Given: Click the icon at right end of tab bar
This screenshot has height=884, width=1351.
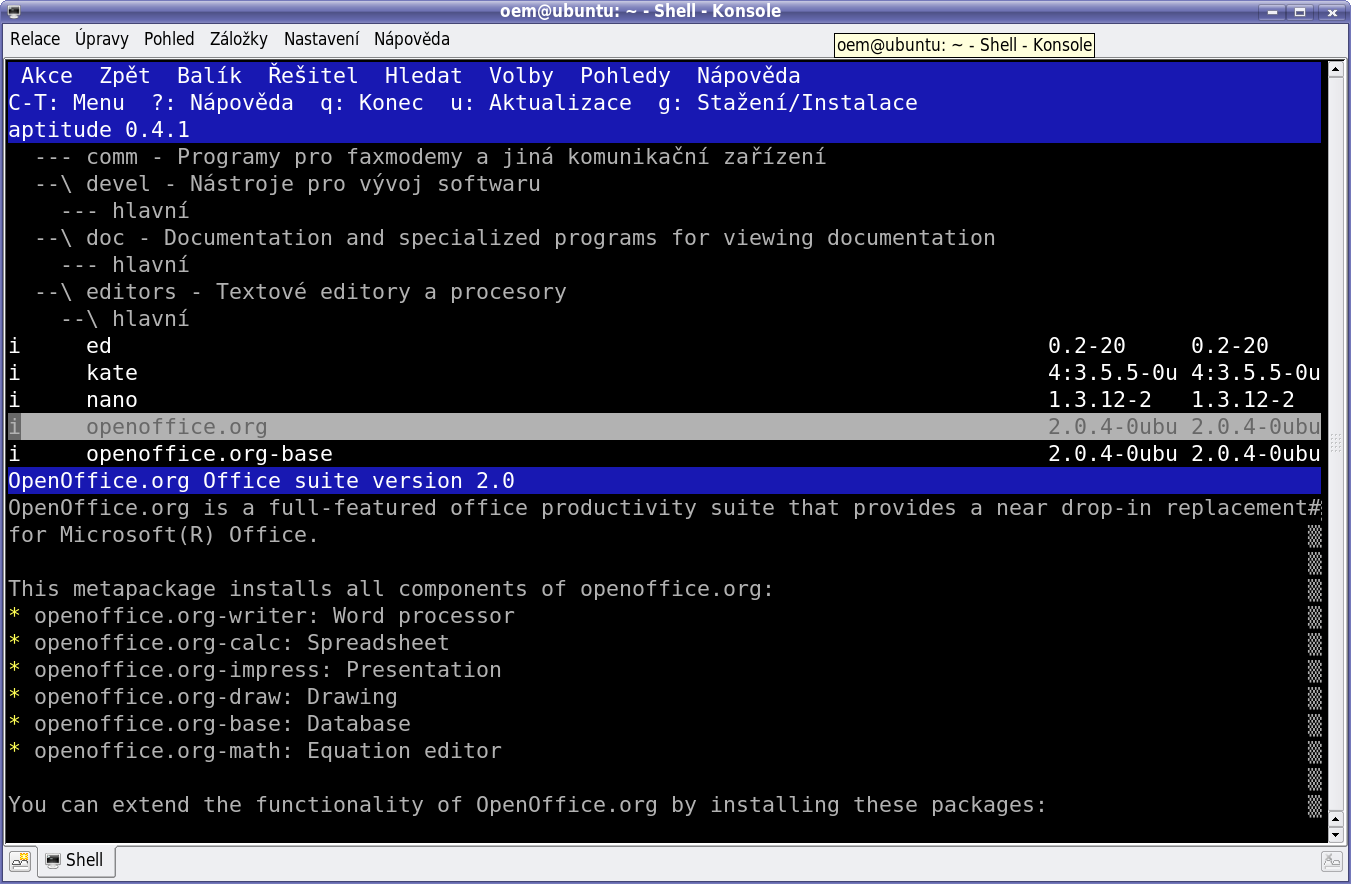Looking at the screenshot, I should pos(1332,860).
